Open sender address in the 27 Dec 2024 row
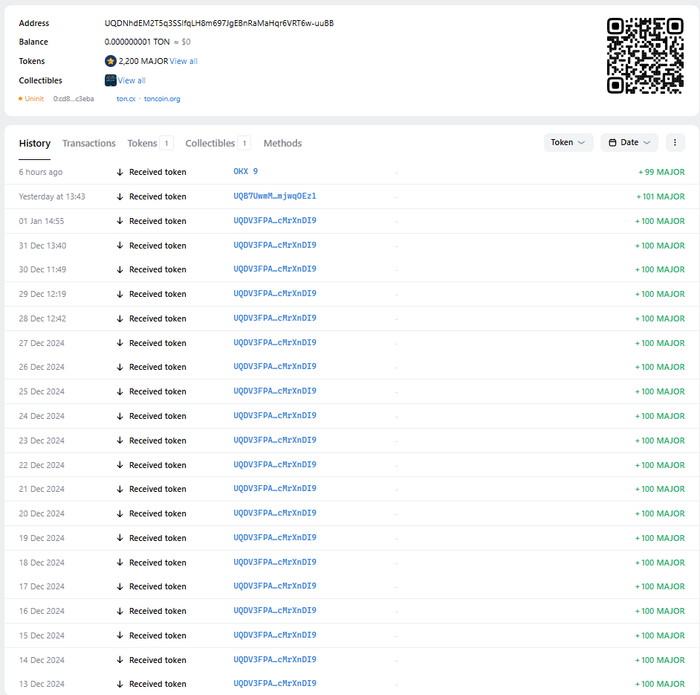The width and height of the screenshot is (700, 695). pyautogui.click(x=275, y=342)
